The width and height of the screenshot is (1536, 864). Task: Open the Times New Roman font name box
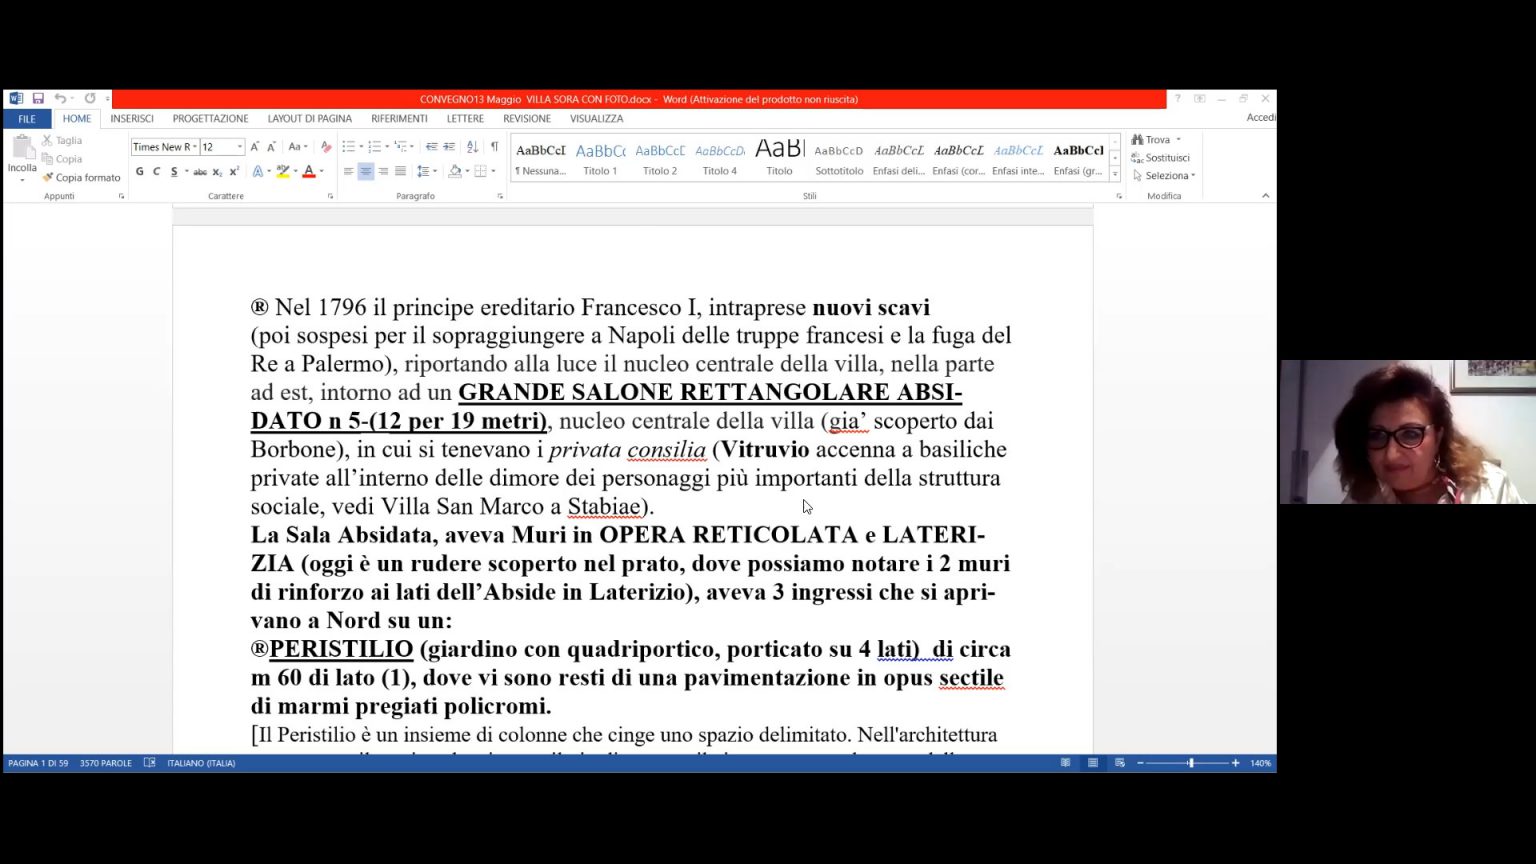click(x=165, y=147)
